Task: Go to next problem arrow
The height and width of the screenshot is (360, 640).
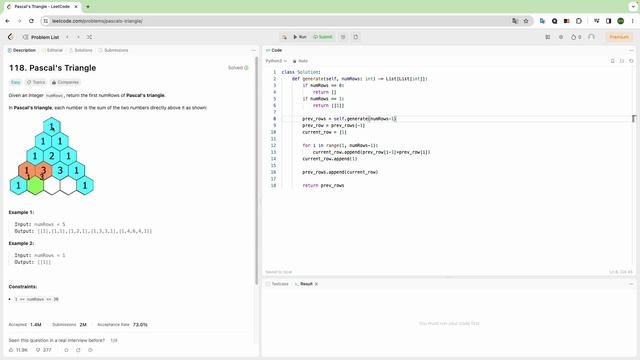Action: pos(78,37)
